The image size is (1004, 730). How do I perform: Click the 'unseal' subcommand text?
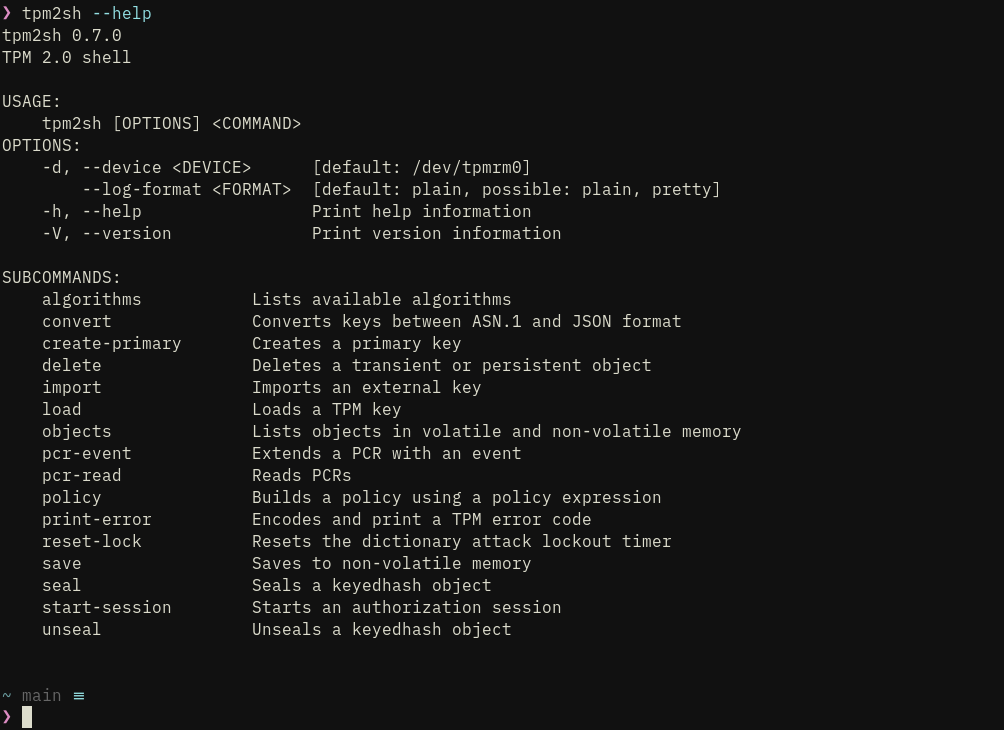(x=72, y=629)
